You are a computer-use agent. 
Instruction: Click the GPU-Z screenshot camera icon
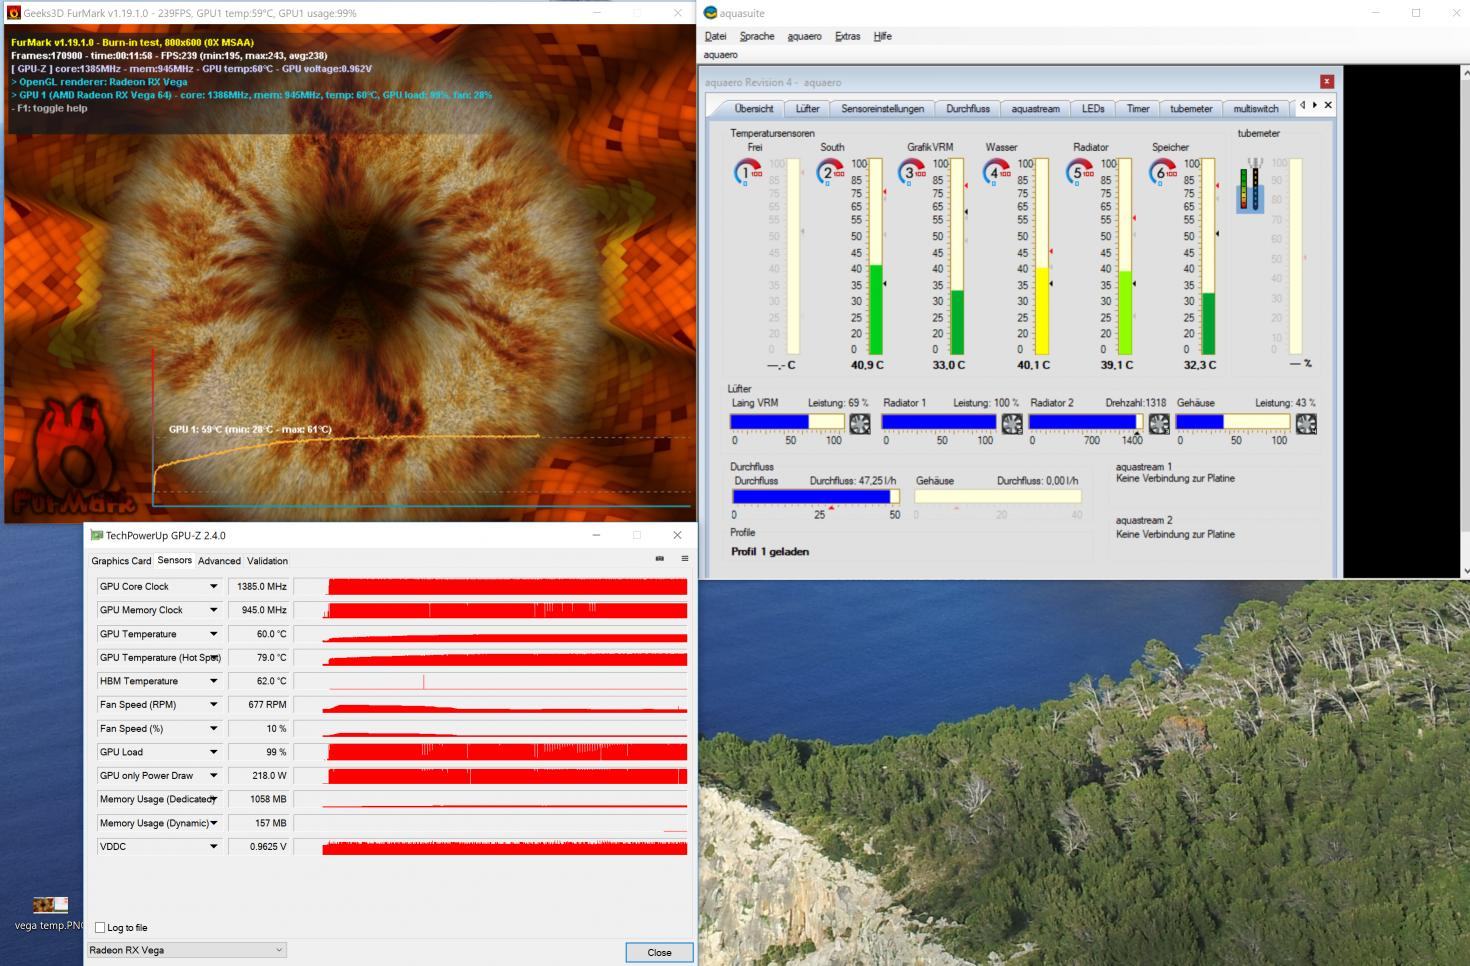tap(659, 559)
